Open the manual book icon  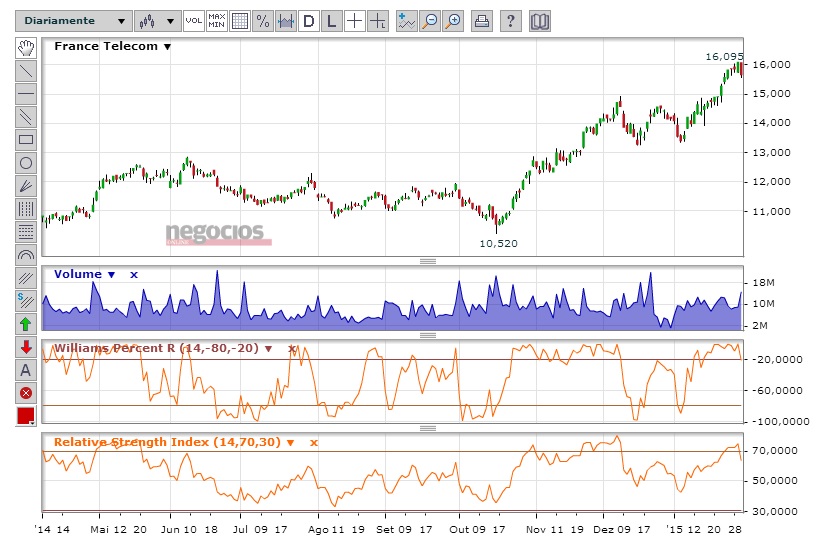point(539,21)
